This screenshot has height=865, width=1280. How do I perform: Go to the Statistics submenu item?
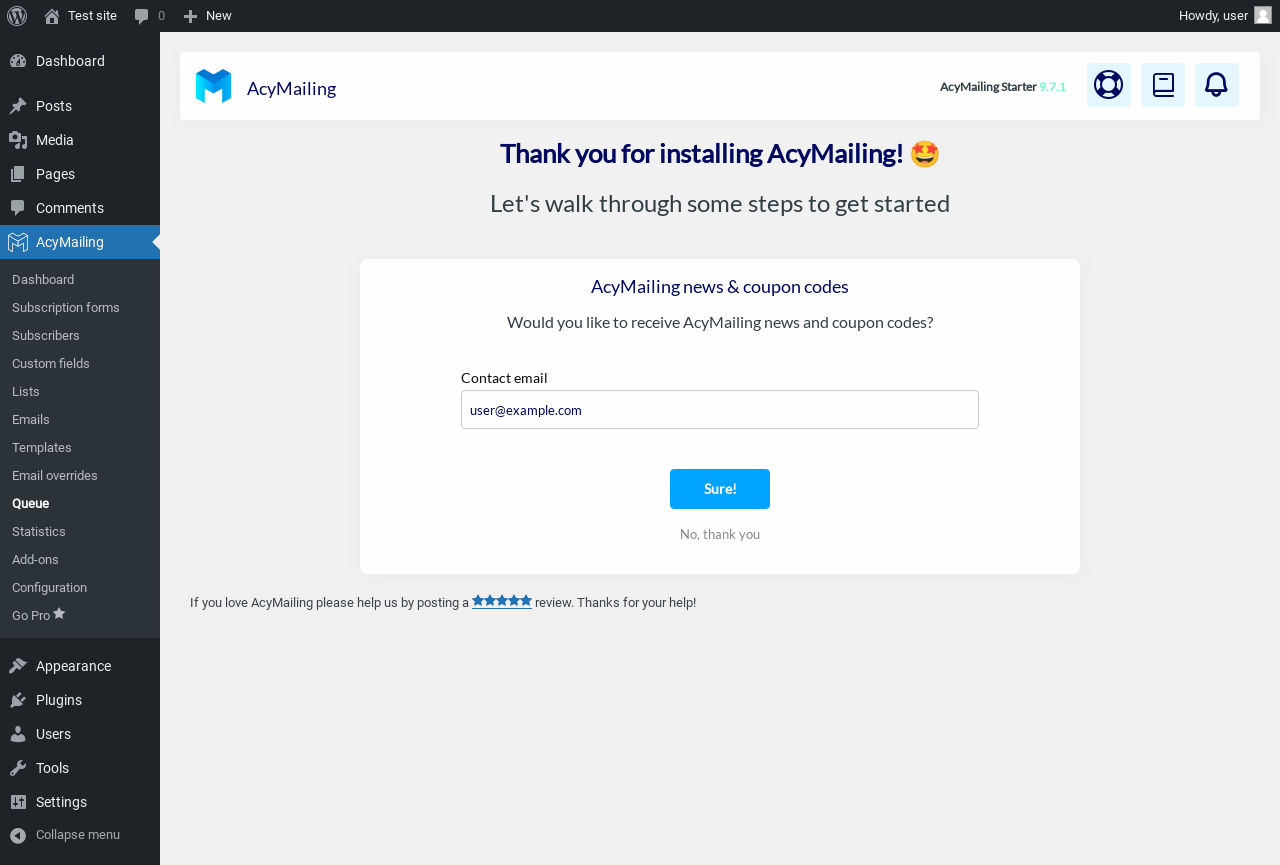39,531
